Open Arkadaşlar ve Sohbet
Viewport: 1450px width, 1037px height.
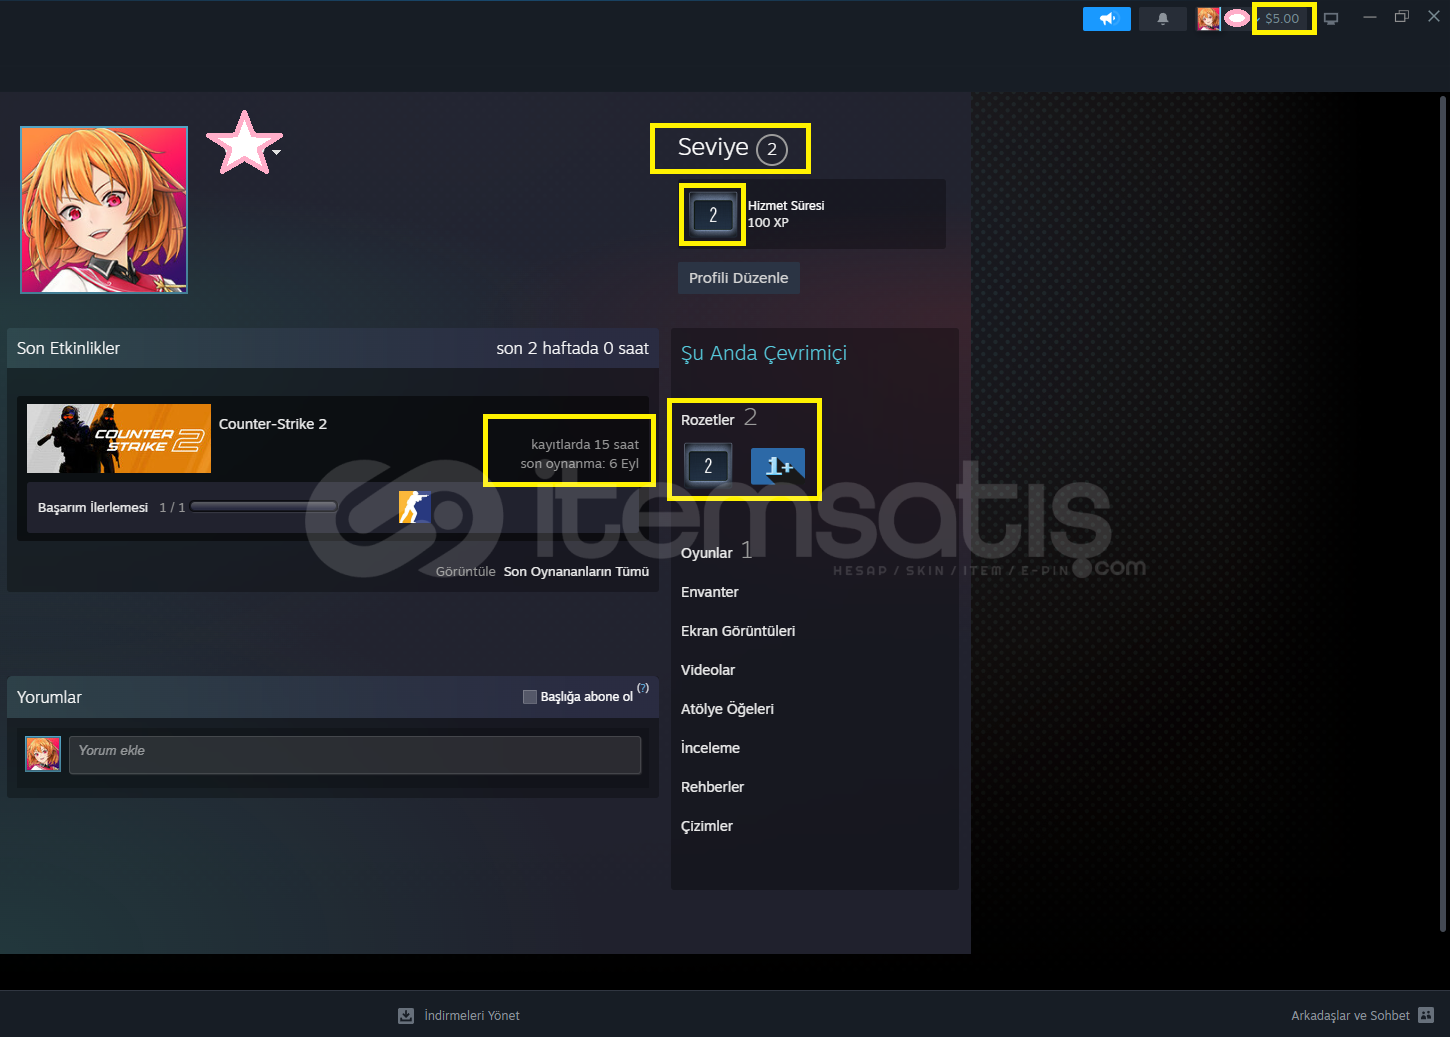1350,1015
